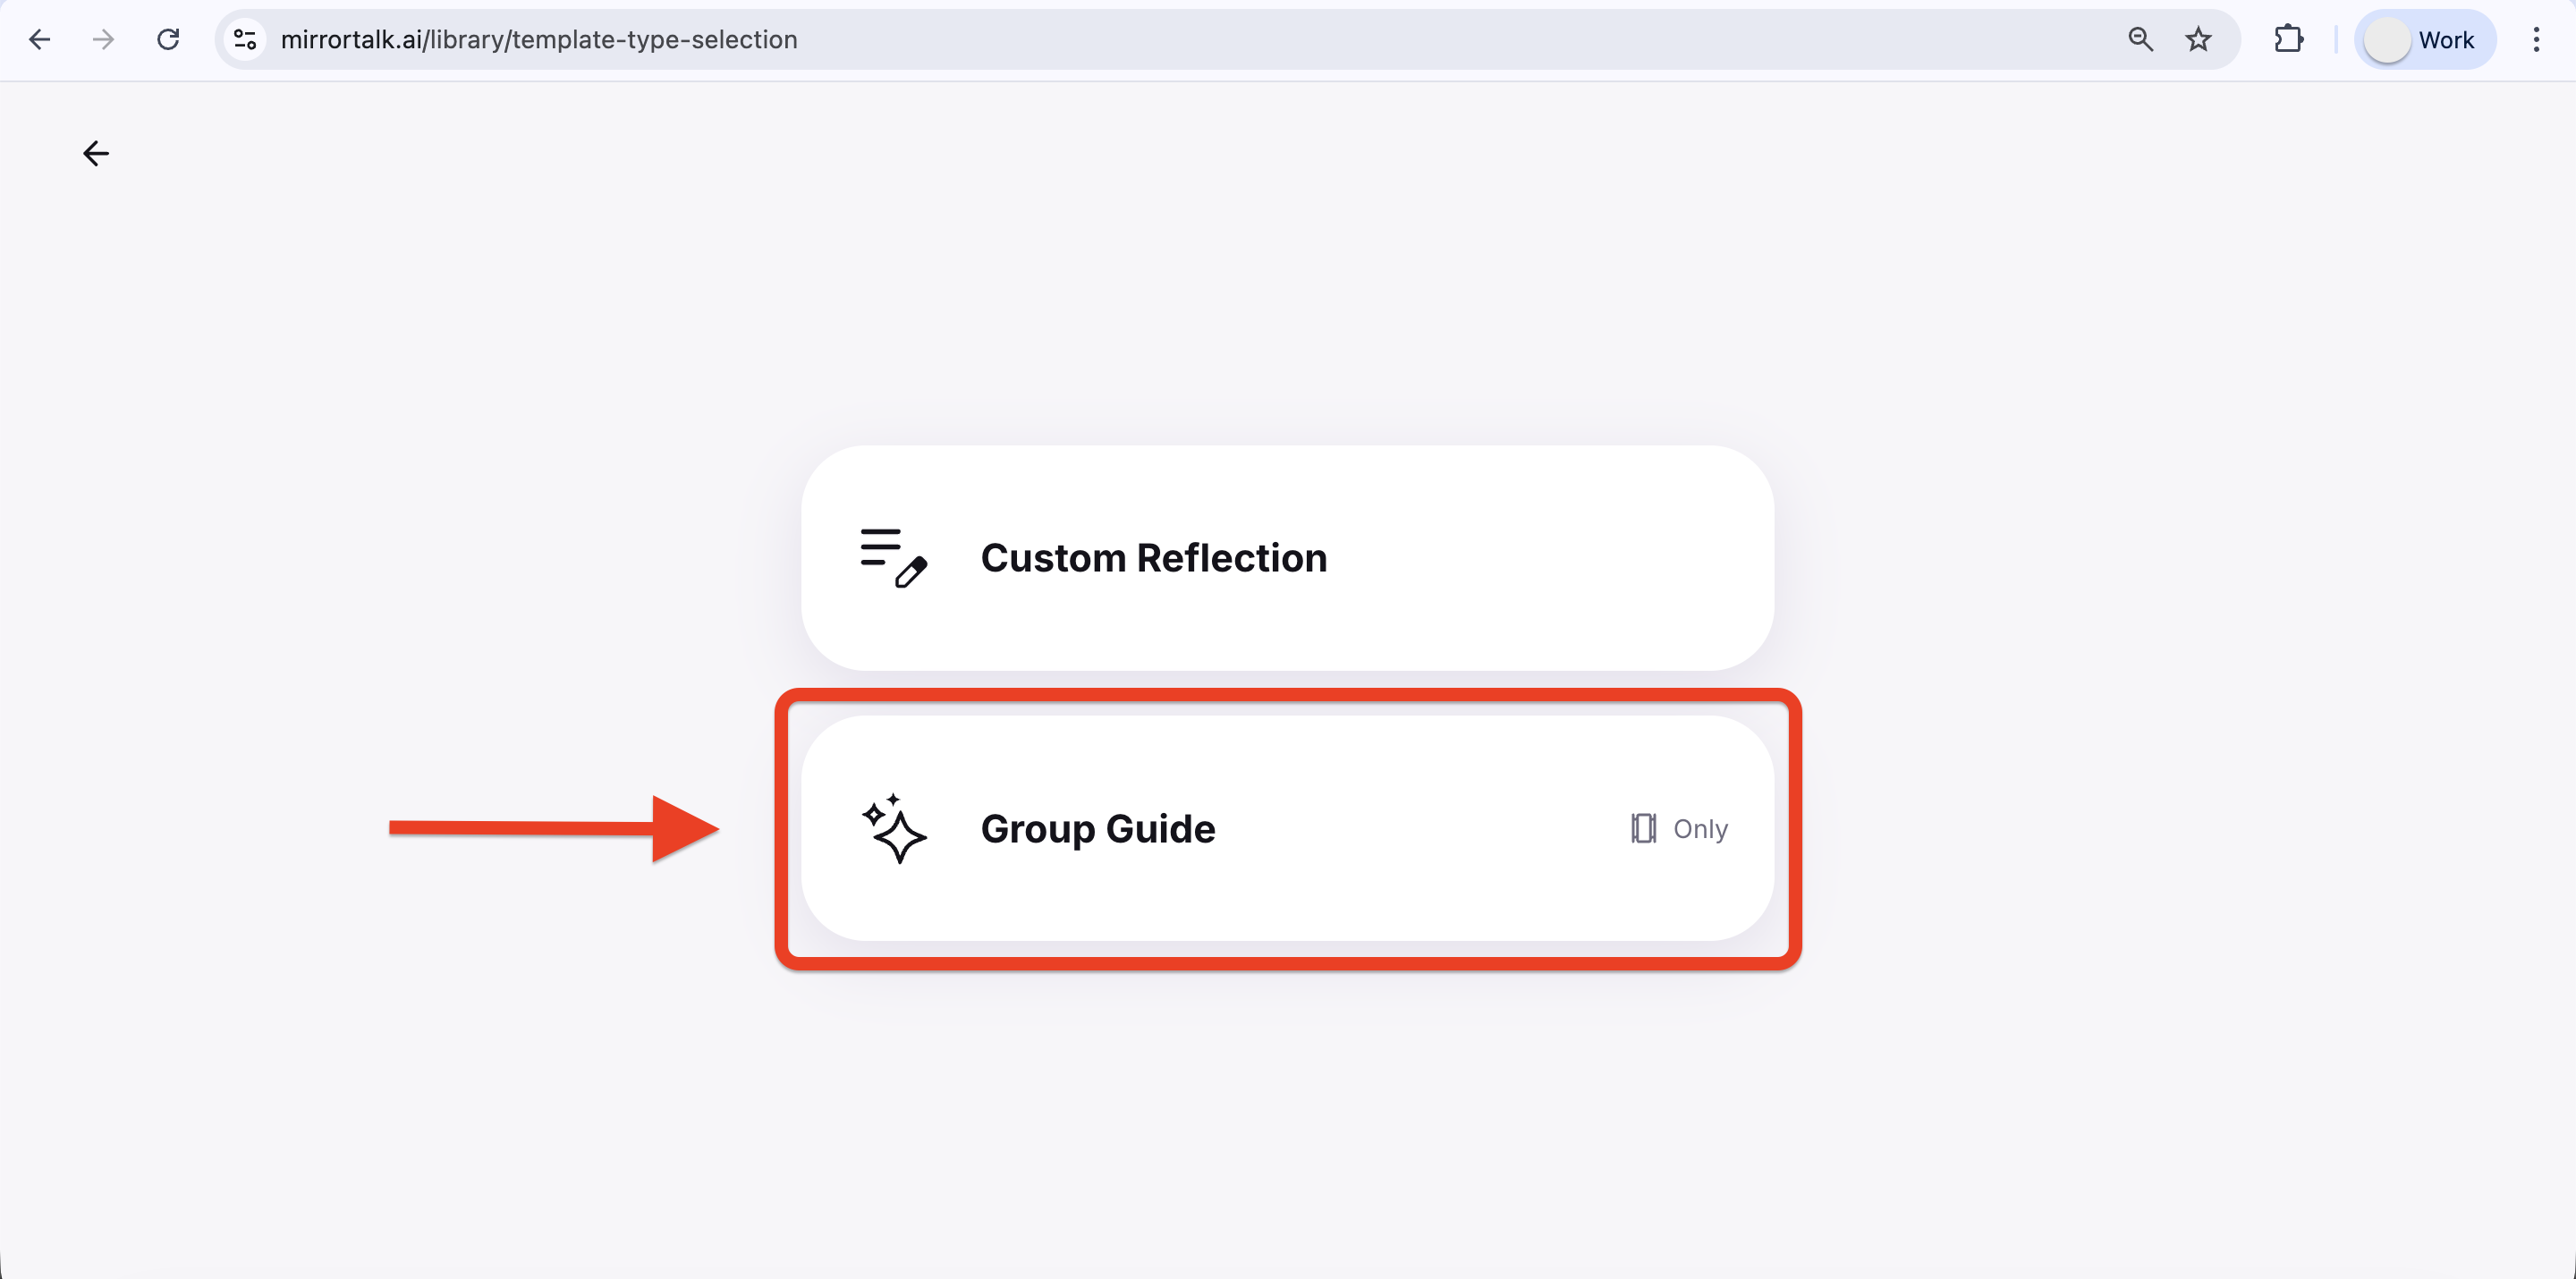
Task: Click the profile avatar circle
Action: [2386, 41]
